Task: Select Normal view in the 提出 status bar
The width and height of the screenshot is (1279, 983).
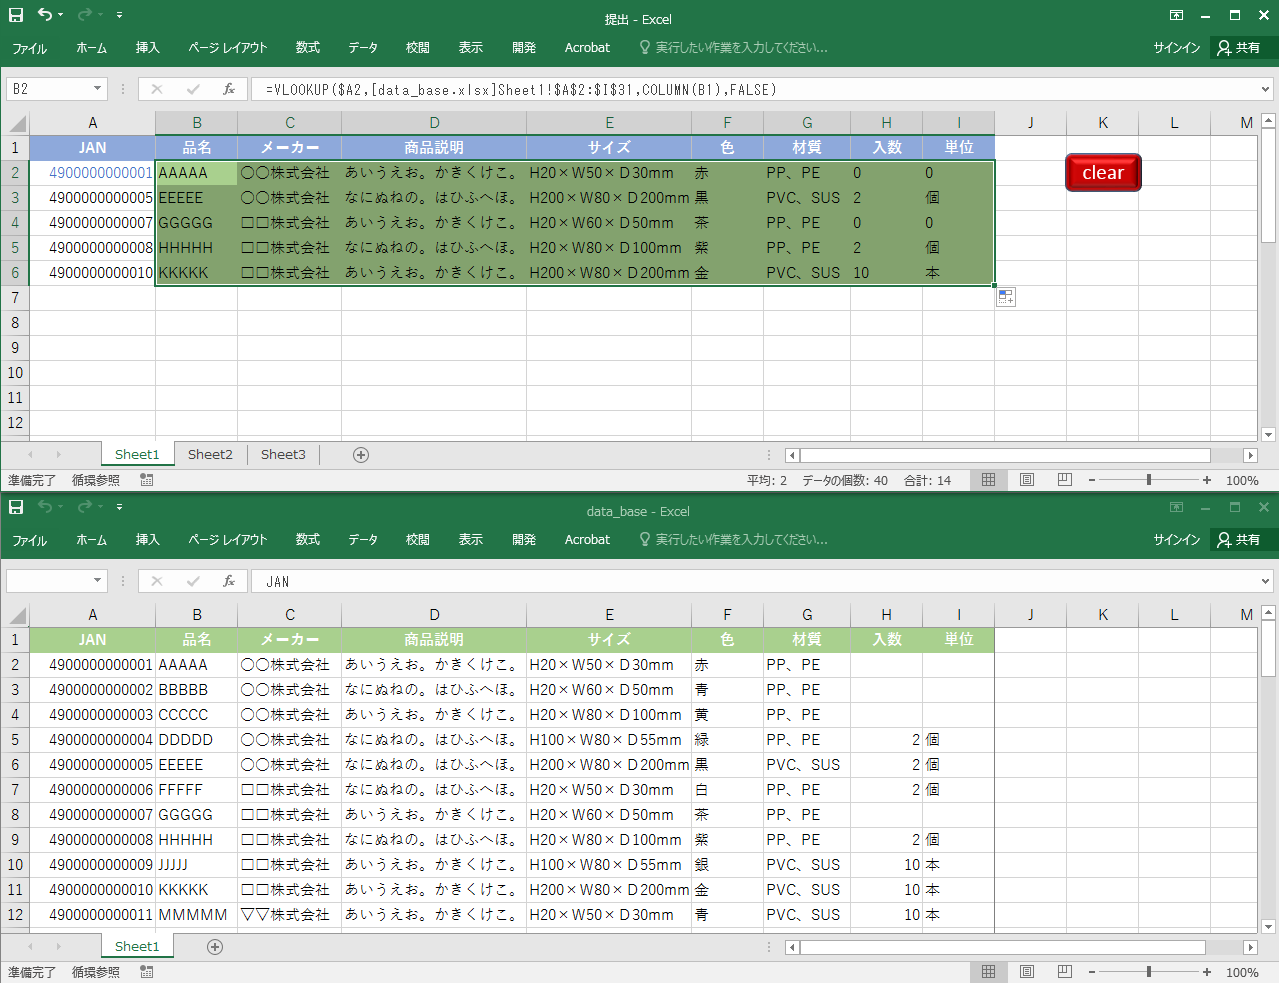Action: pos(988,480)
